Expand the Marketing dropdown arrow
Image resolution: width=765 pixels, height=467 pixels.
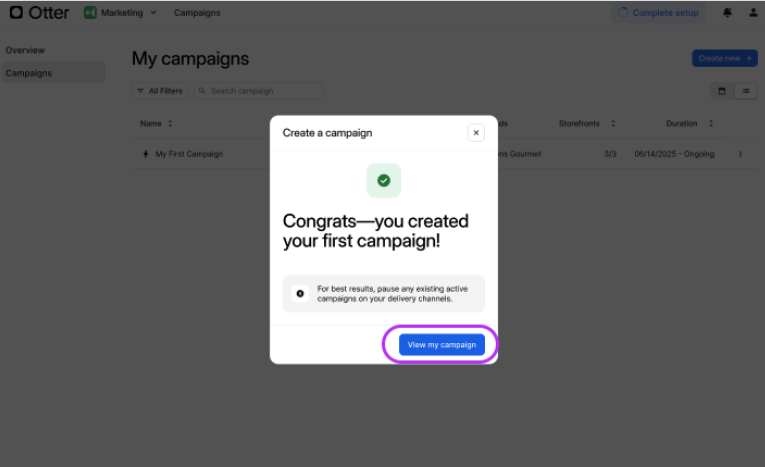(153, 13)
